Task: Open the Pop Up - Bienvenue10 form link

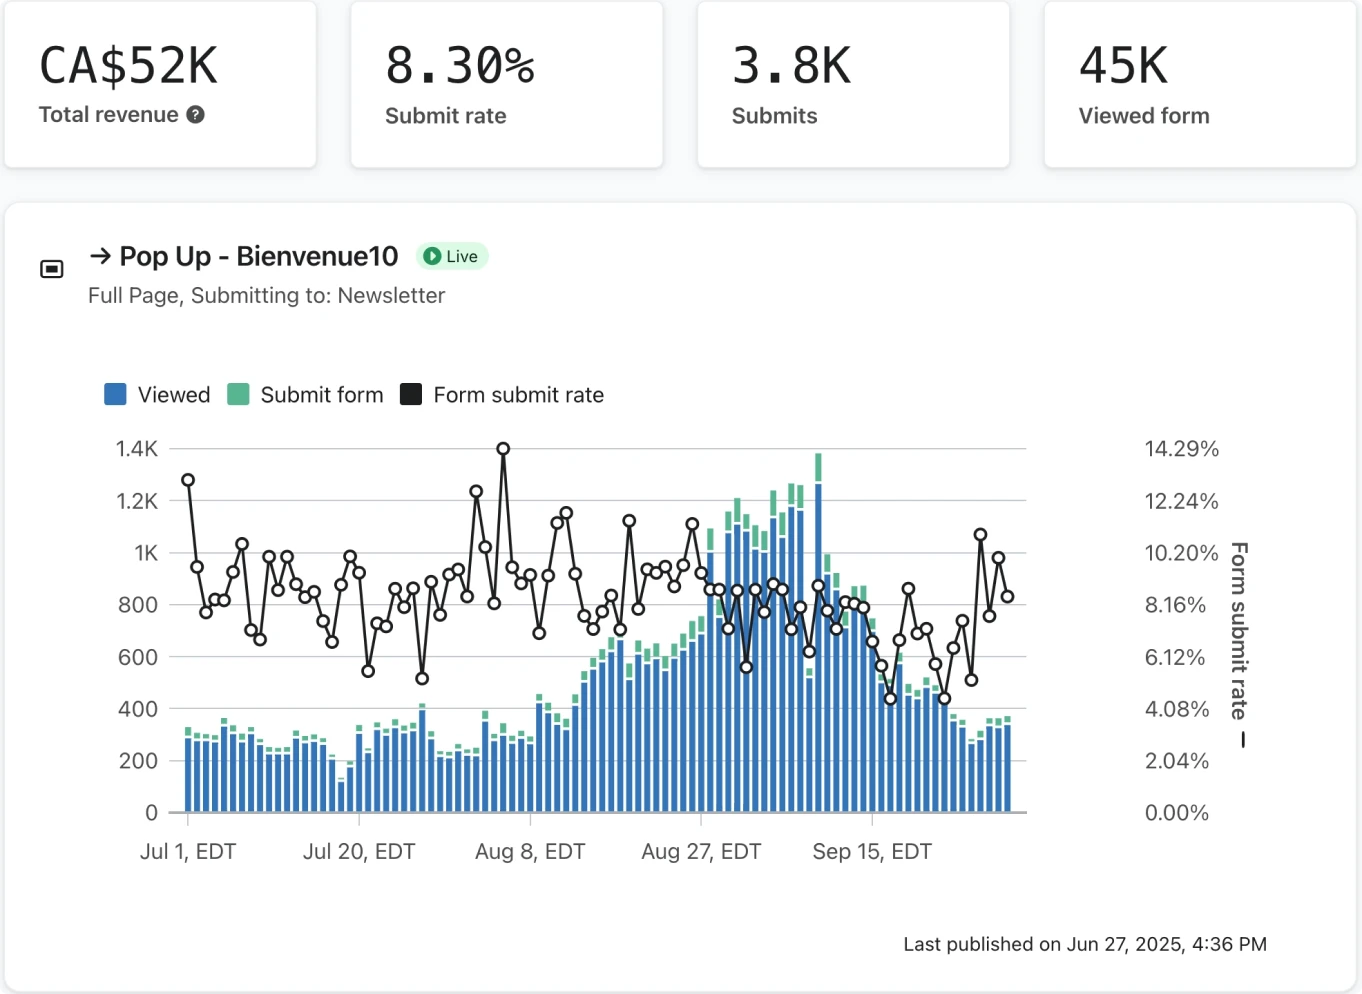Action: coord(259,257)
